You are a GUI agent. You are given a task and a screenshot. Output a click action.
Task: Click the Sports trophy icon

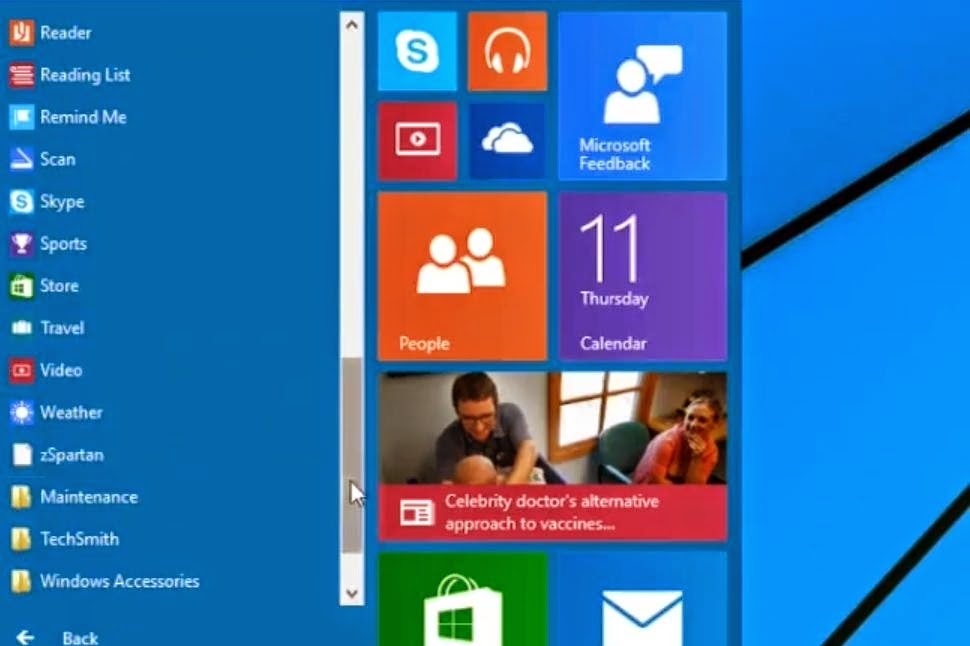coord(21,244)
